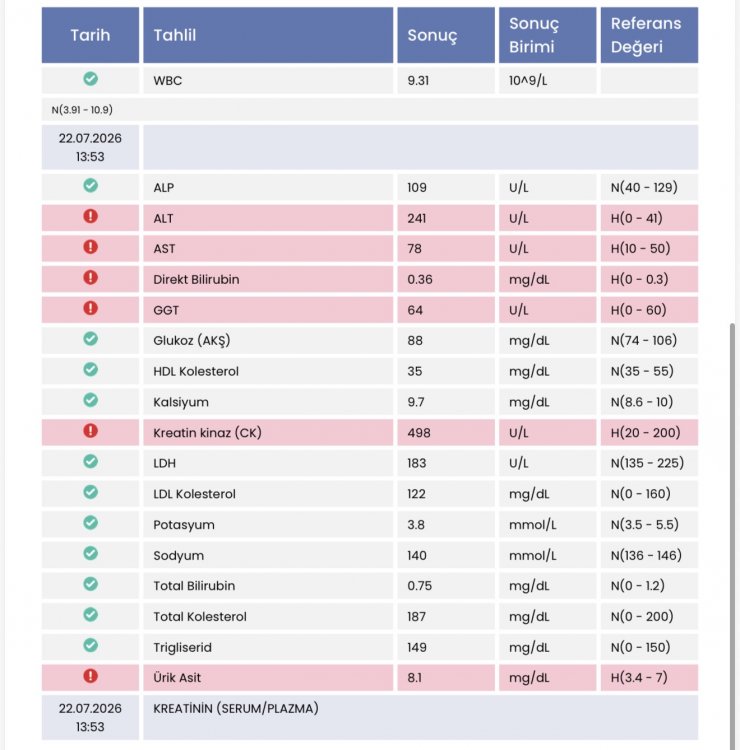This screenshot has width=740, height=750.
Task: Select the first 22.07.2026 13:53 date group row
Action: point(370,147)
